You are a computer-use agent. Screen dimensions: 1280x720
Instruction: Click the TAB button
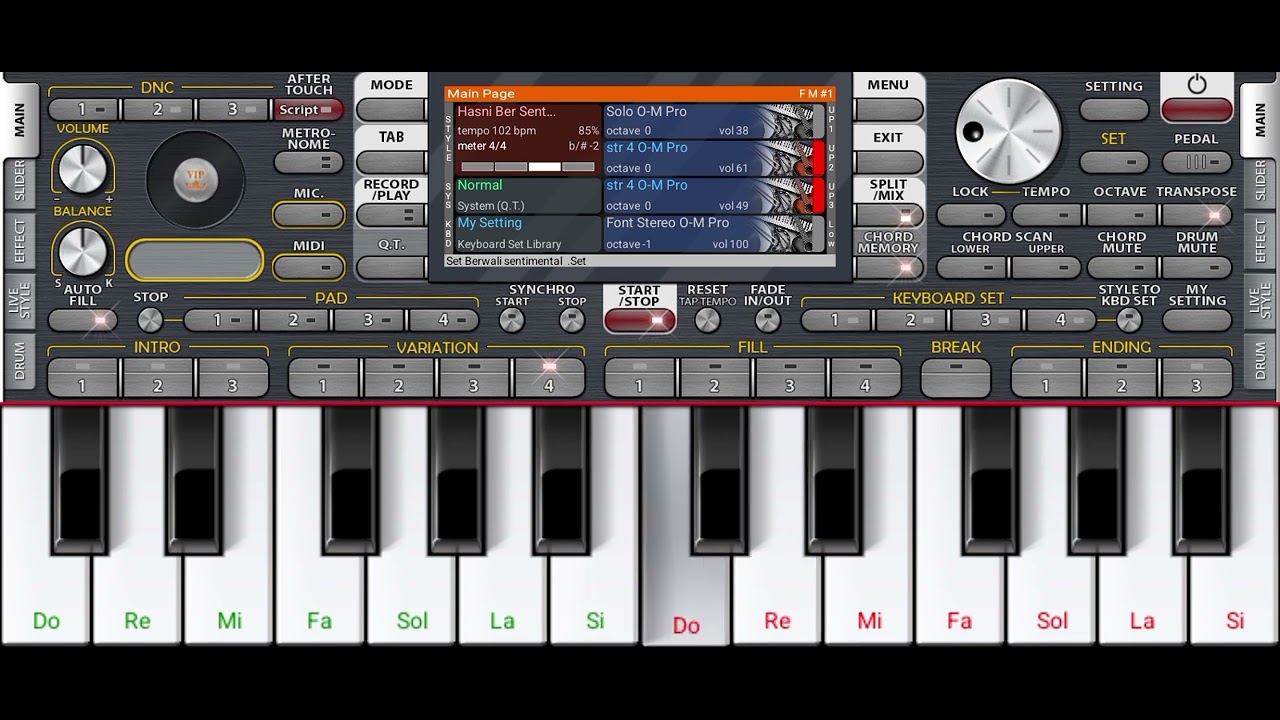point(391,162)
